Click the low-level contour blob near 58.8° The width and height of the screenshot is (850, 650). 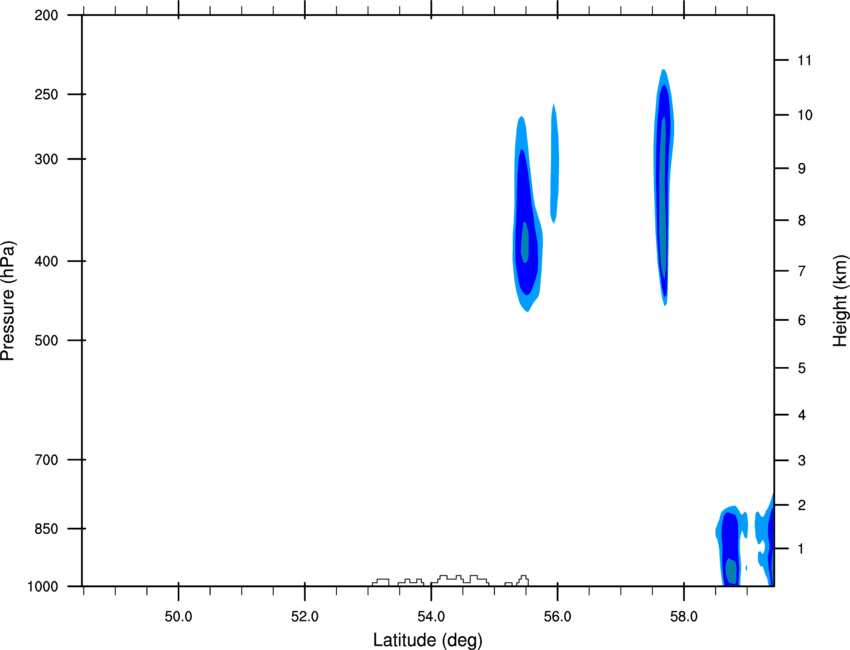731,545
